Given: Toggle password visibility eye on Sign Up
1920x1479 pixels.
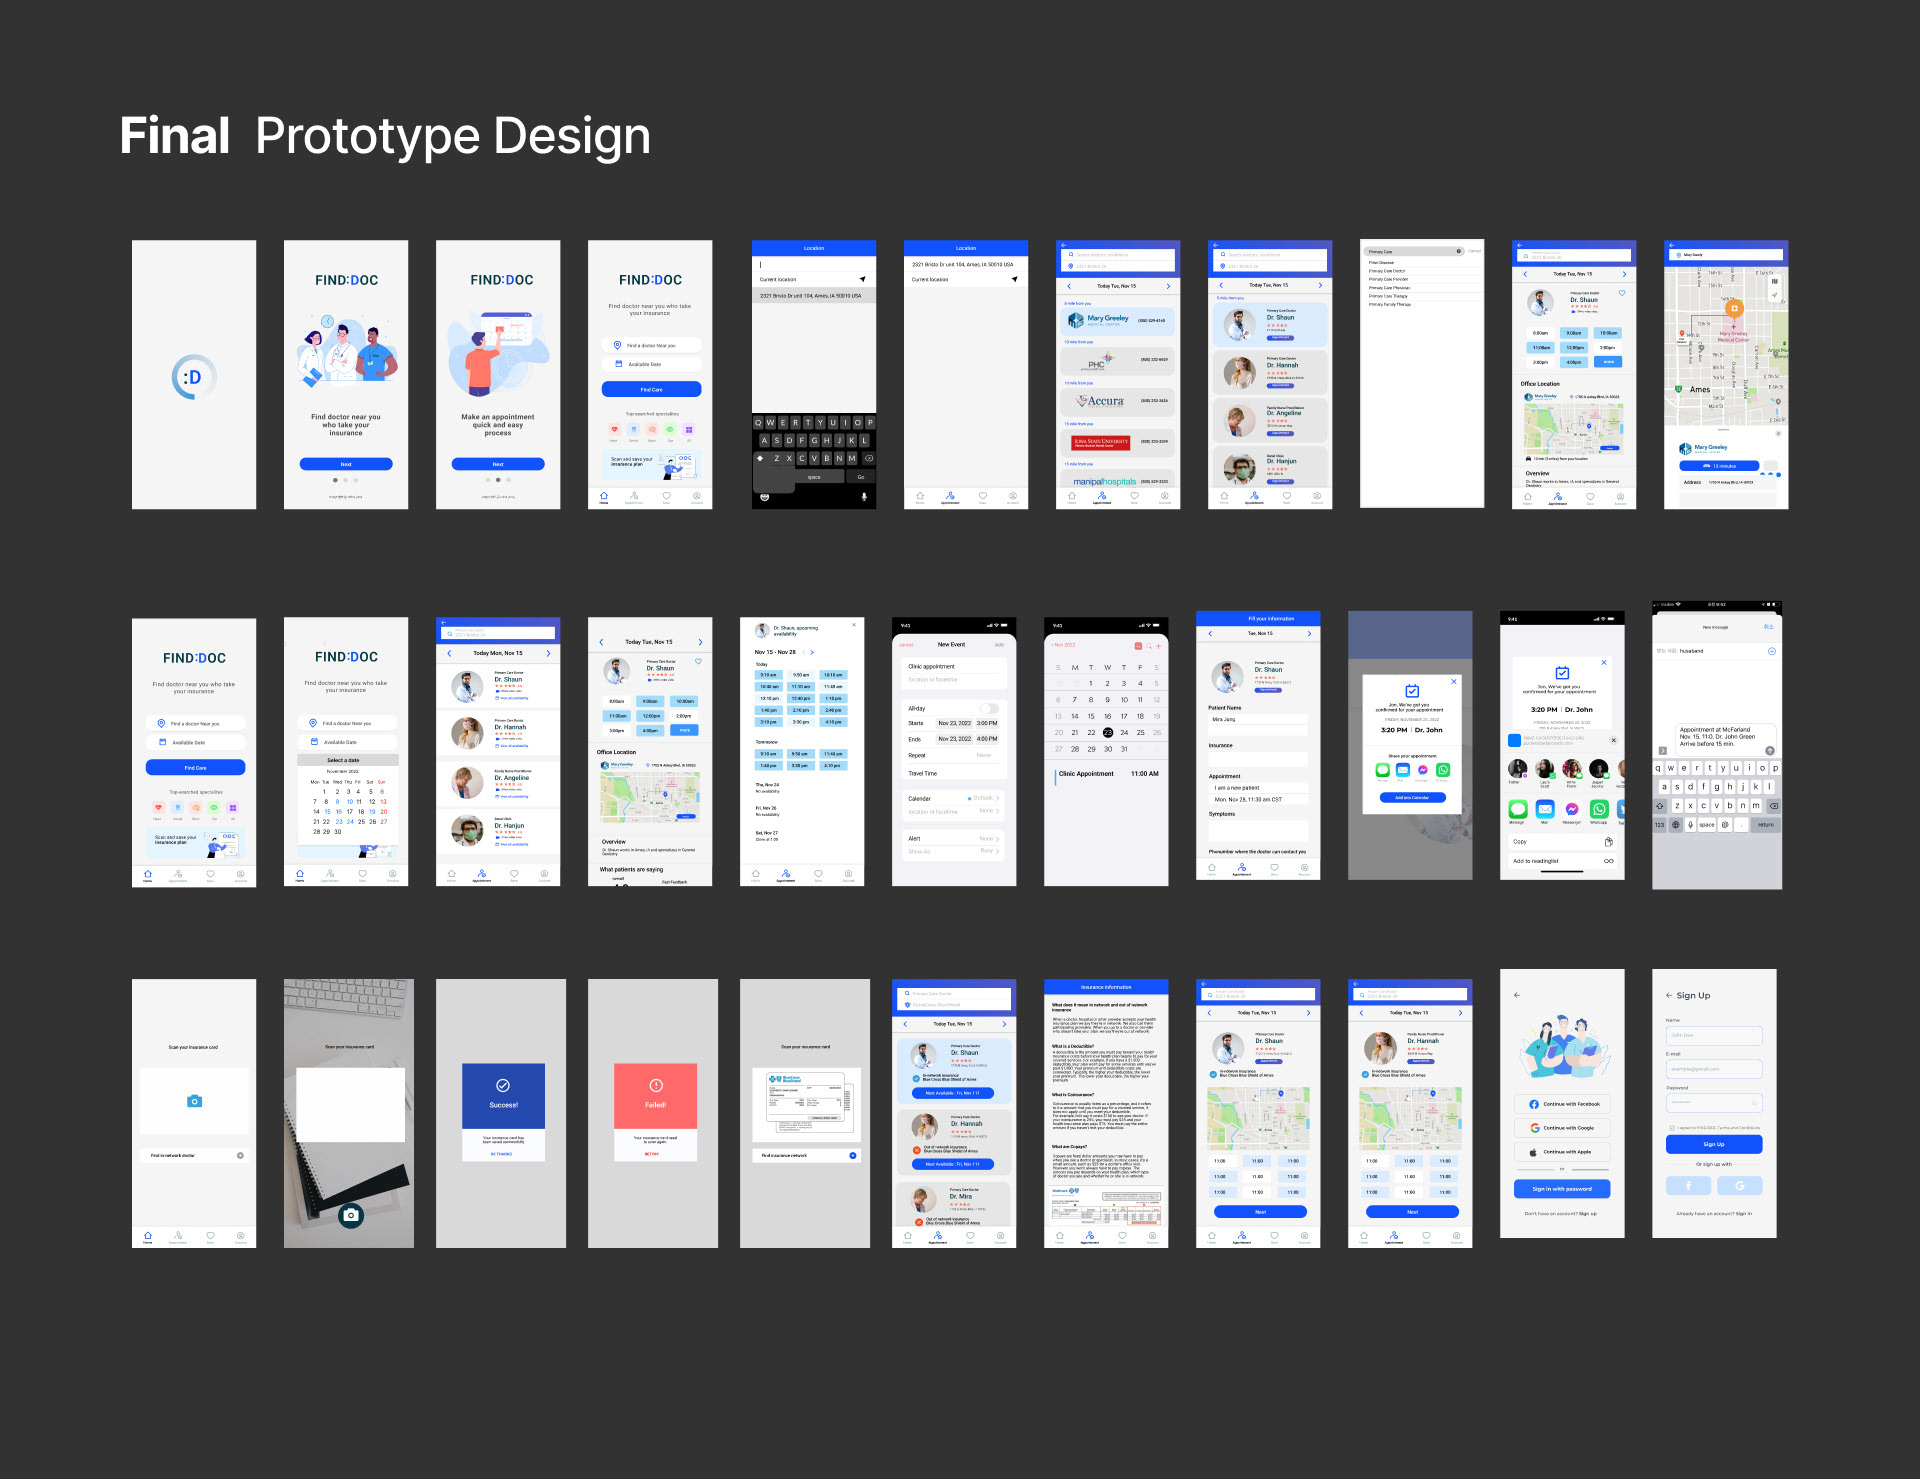Looking at the screenshot, I should [1752, 1102].
